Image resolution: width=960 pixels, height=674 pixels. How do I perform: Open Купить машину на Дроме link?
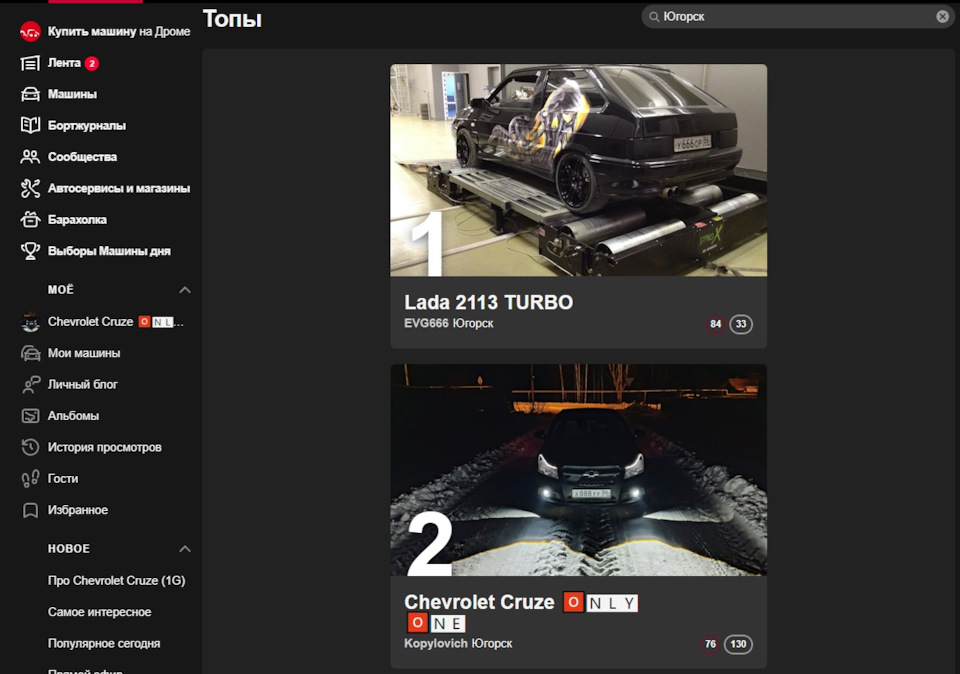tap(119, 31)
